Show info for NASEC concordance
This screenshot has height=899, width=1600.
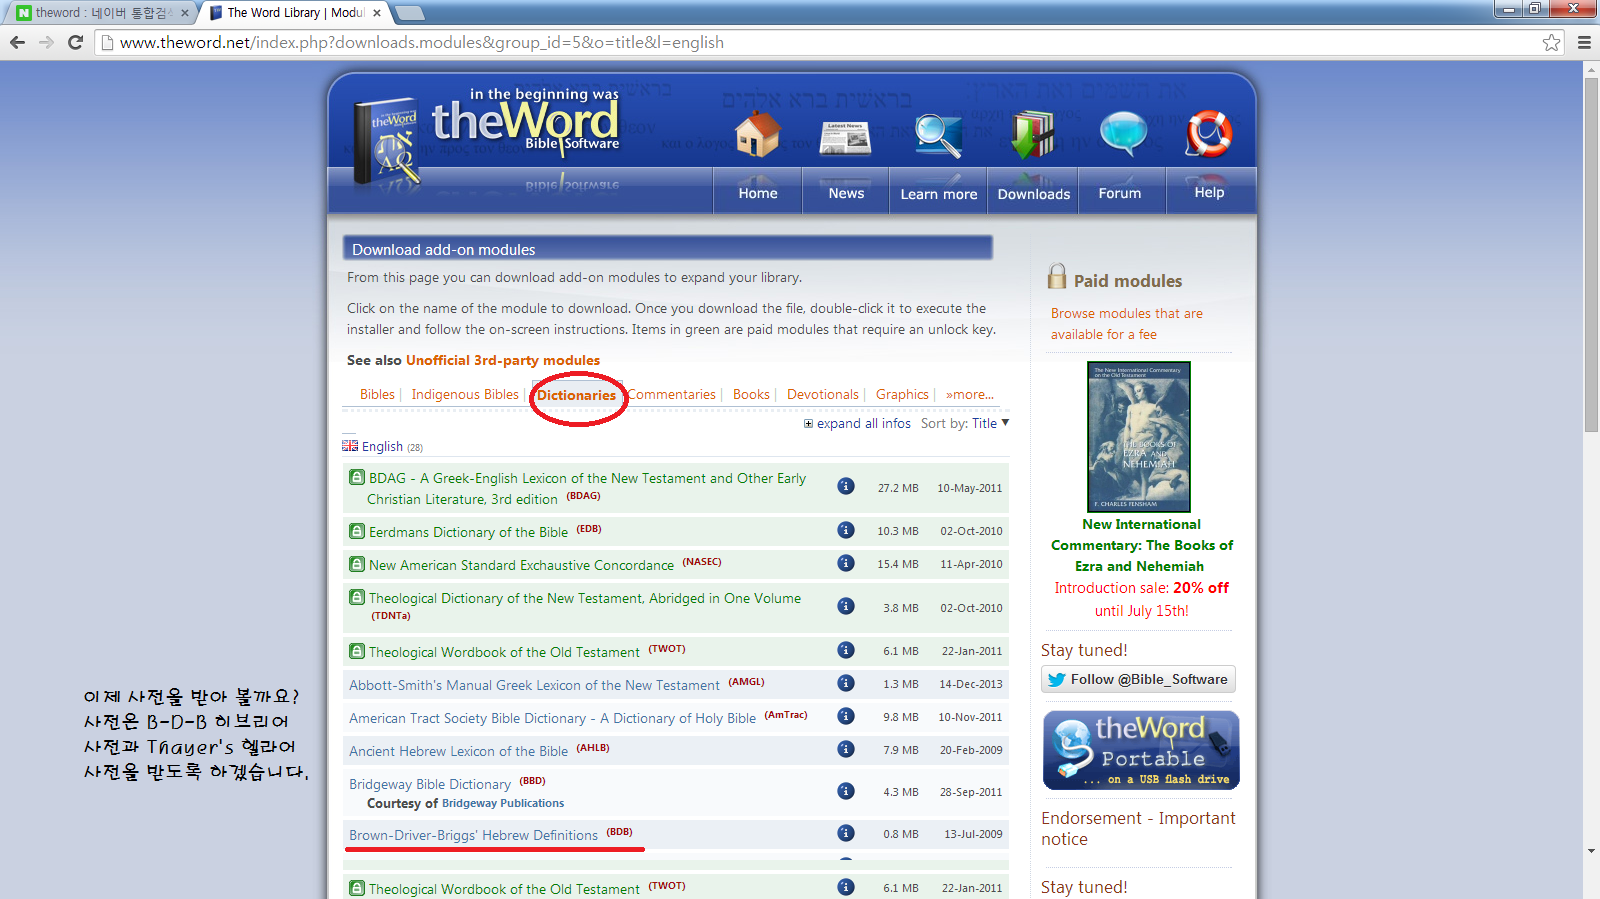(846, 563)
